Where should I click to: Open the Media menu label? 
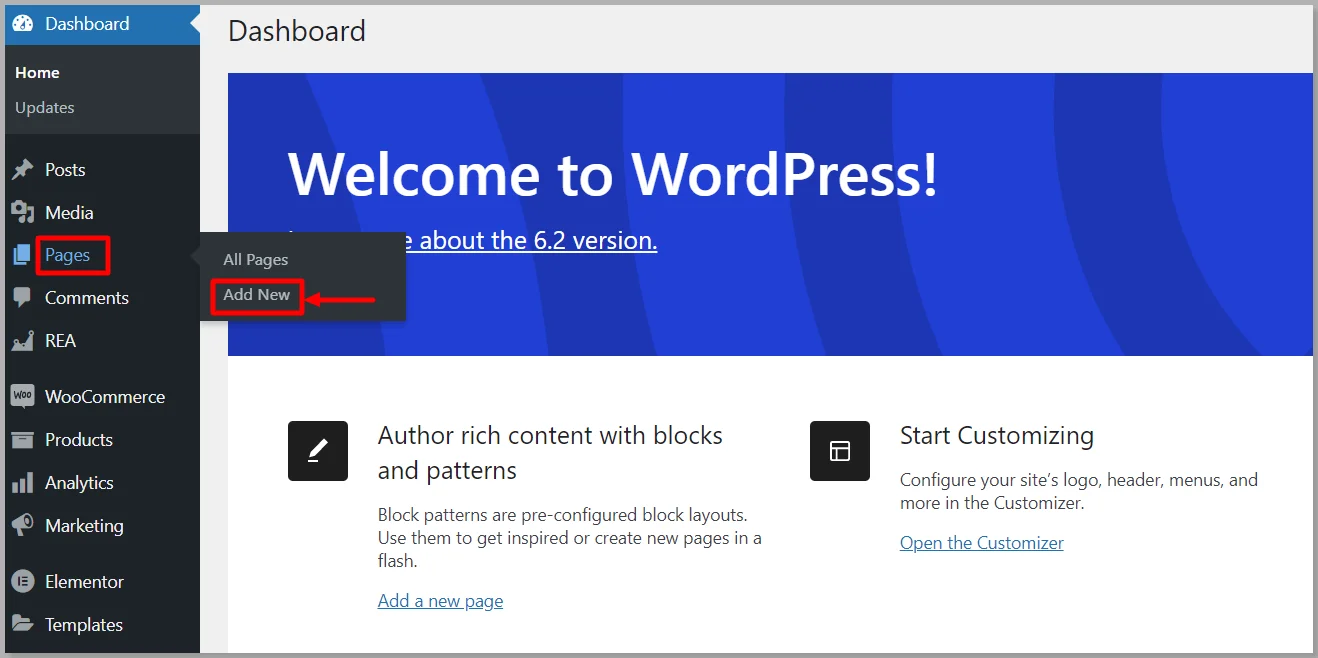(69, 212)
